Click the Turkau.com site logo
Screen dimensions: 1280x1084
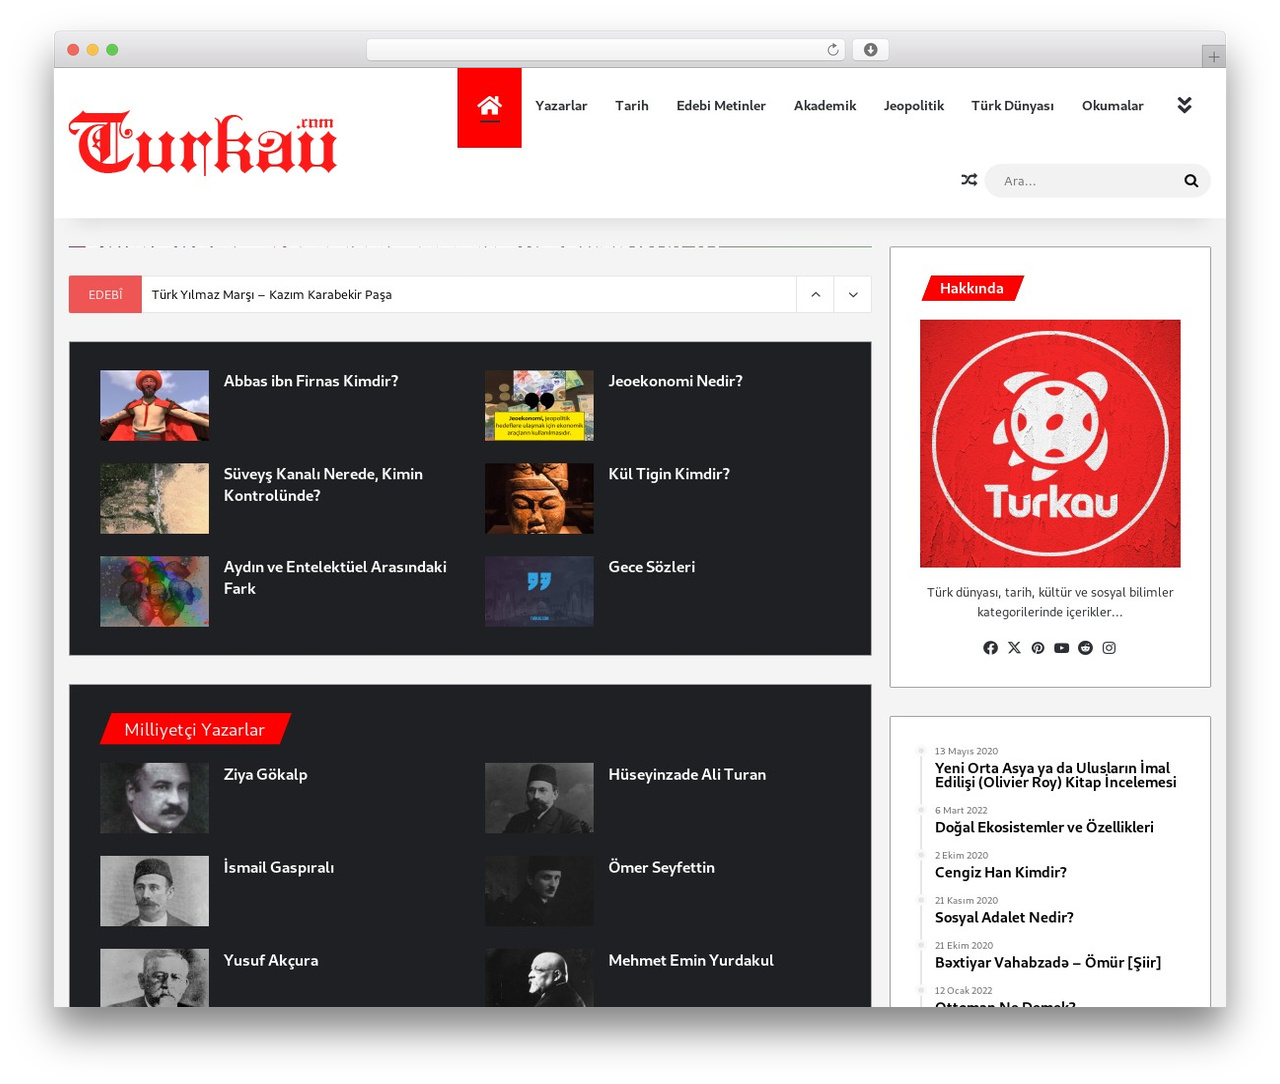[203, 142]
